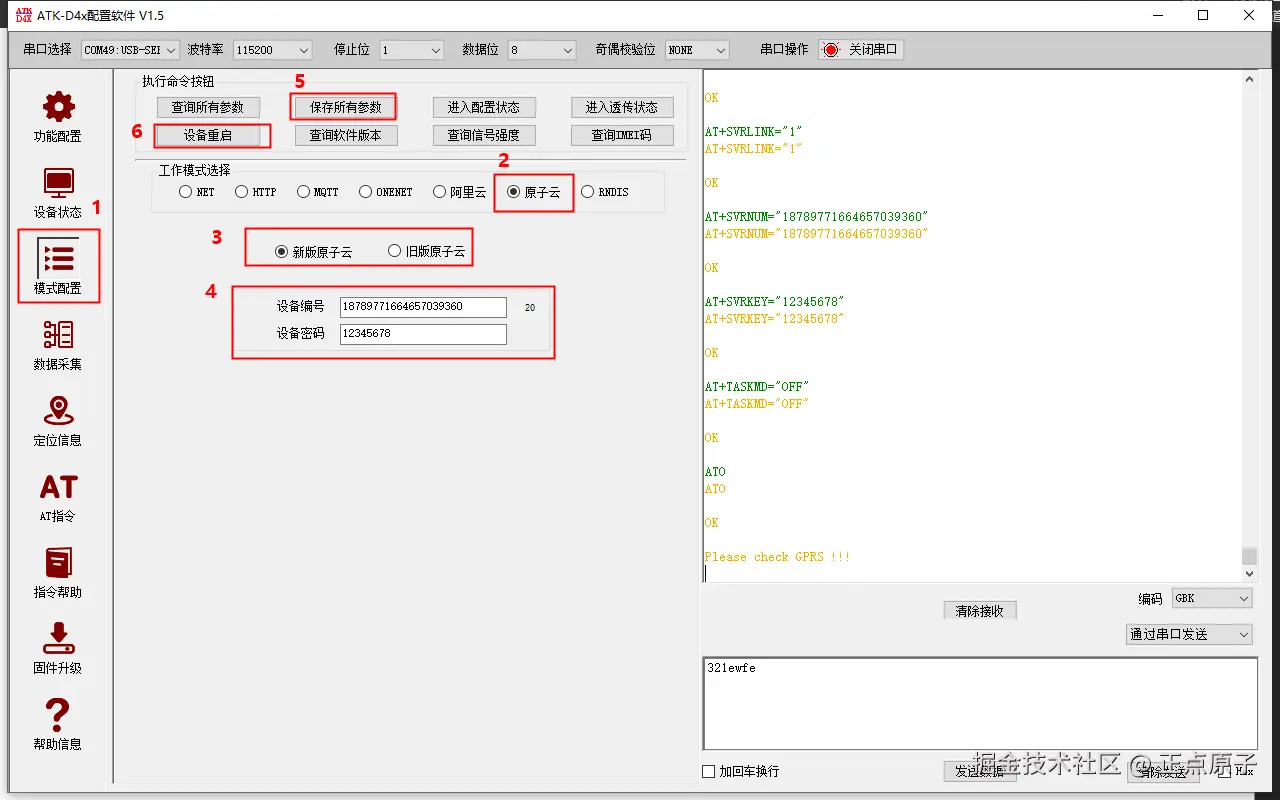Toggle the Hex checkbox

[x=1227, y=771]
